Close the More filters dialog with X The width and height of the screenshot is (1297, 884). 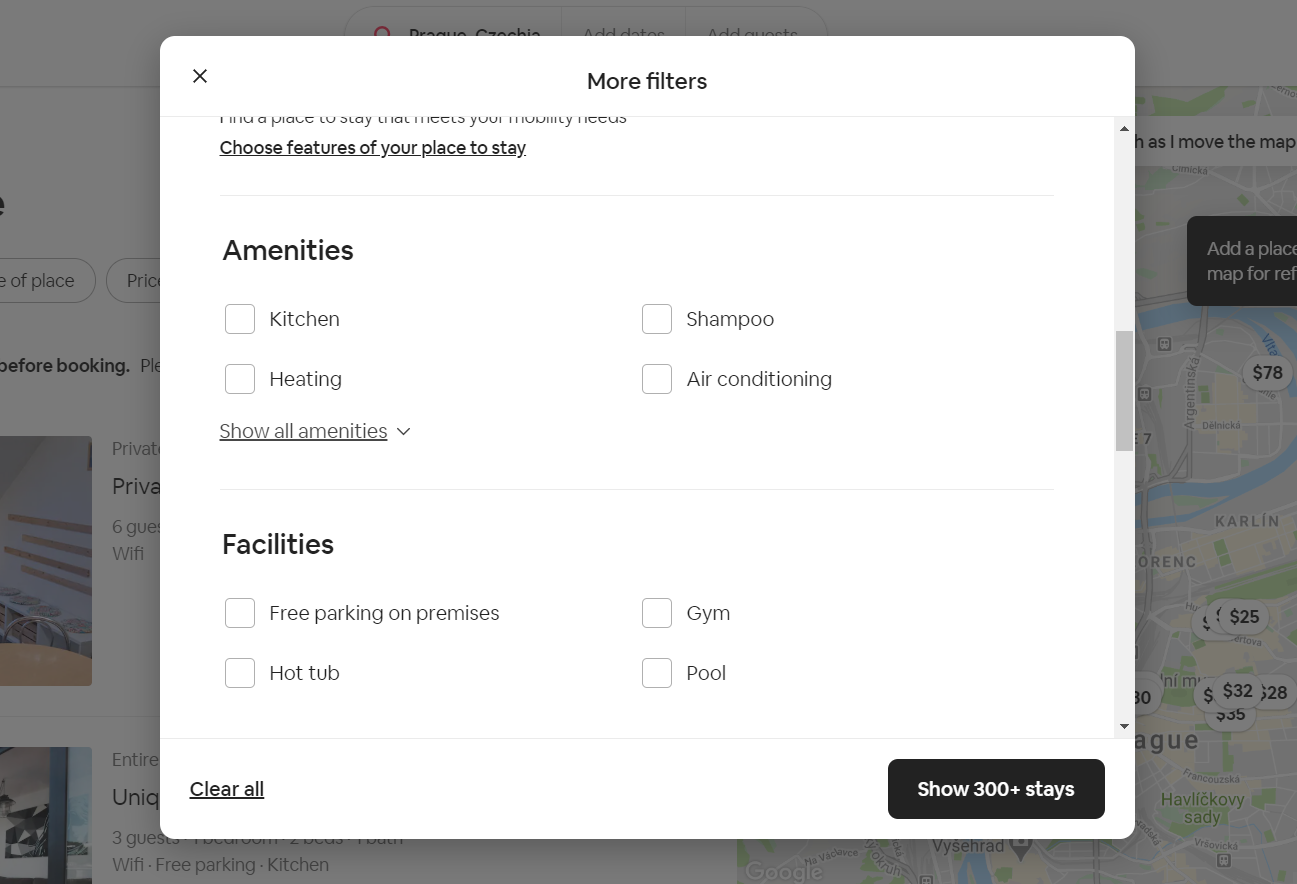coord(200,76)
